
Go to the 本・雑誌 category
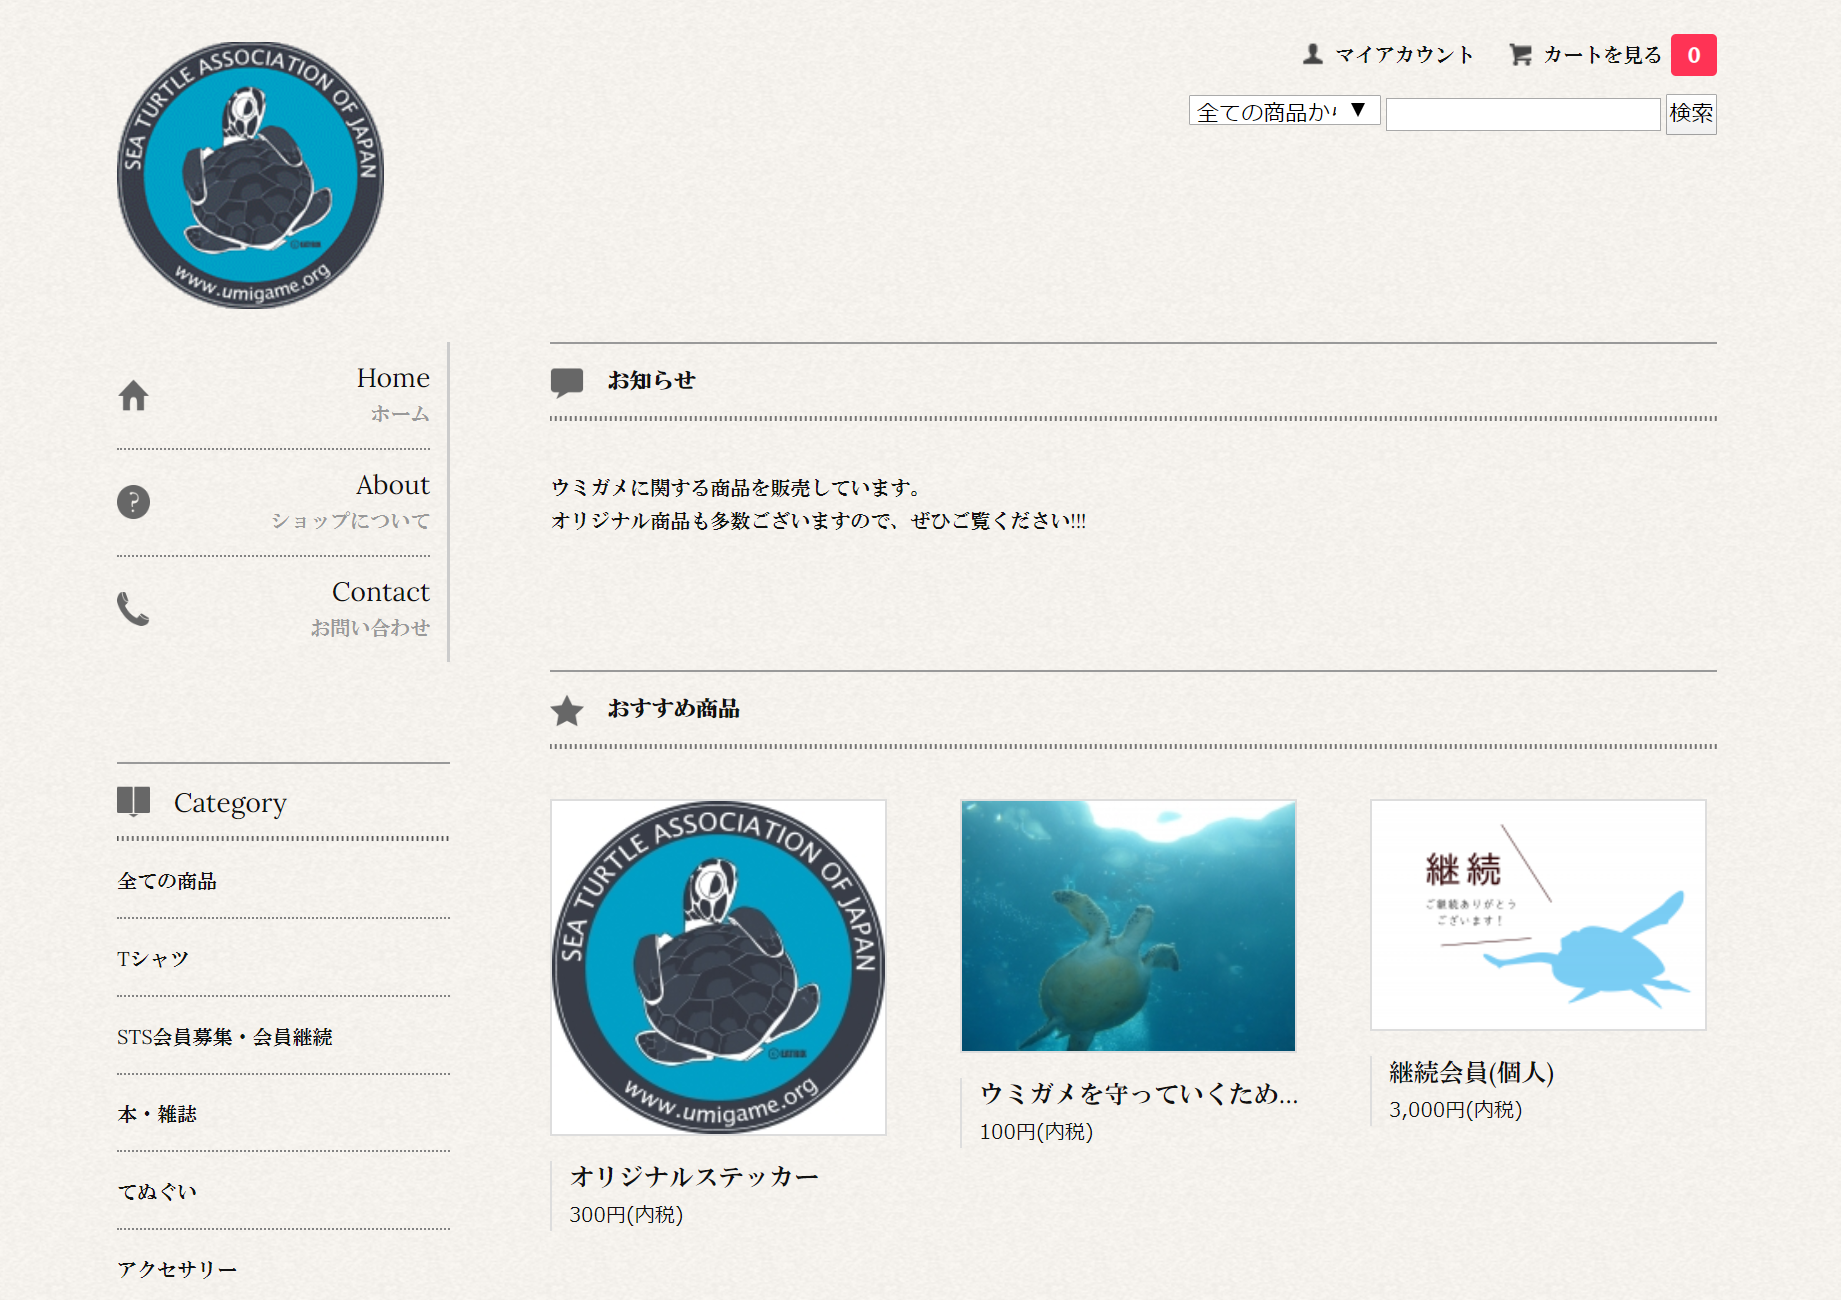tap(157, 1114)
